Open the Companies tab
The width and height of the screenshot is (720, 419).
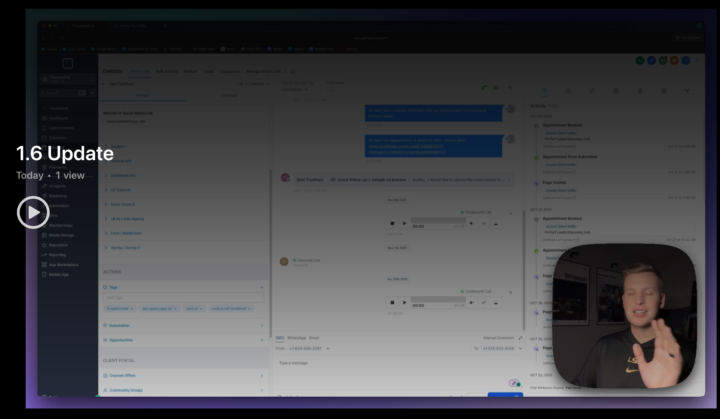(x=231, y=71)
